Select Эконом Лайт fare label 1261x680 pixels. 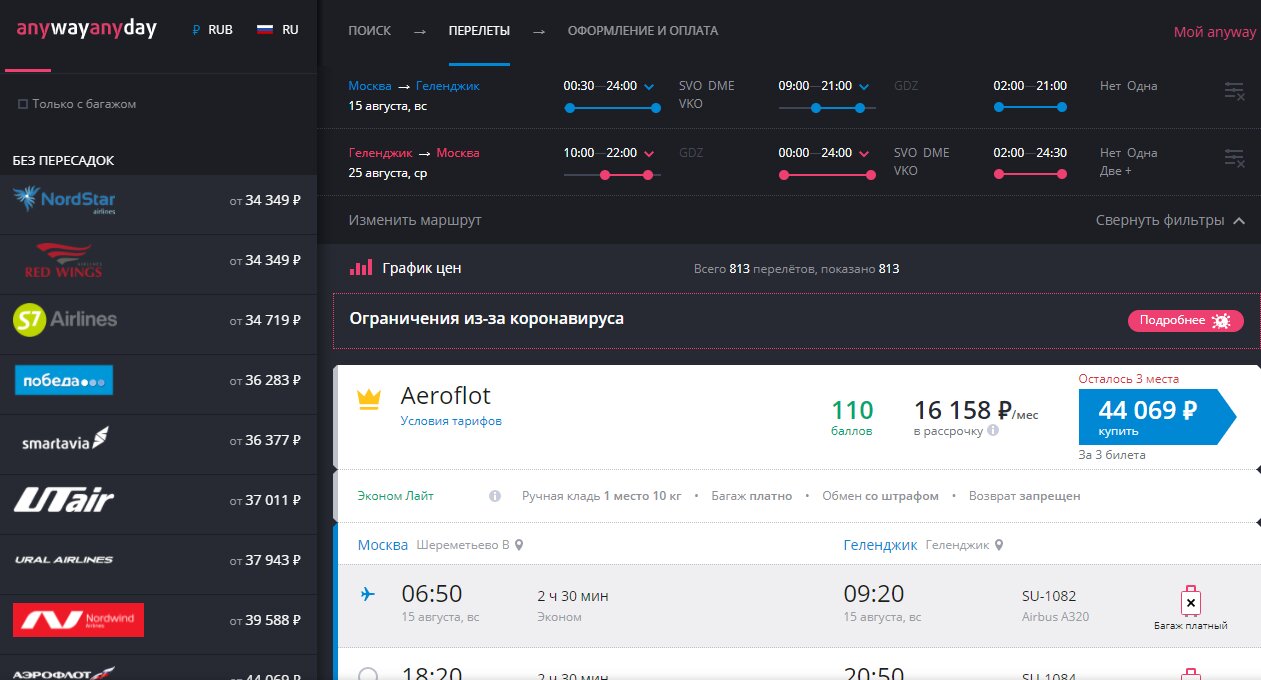(396, 496)
